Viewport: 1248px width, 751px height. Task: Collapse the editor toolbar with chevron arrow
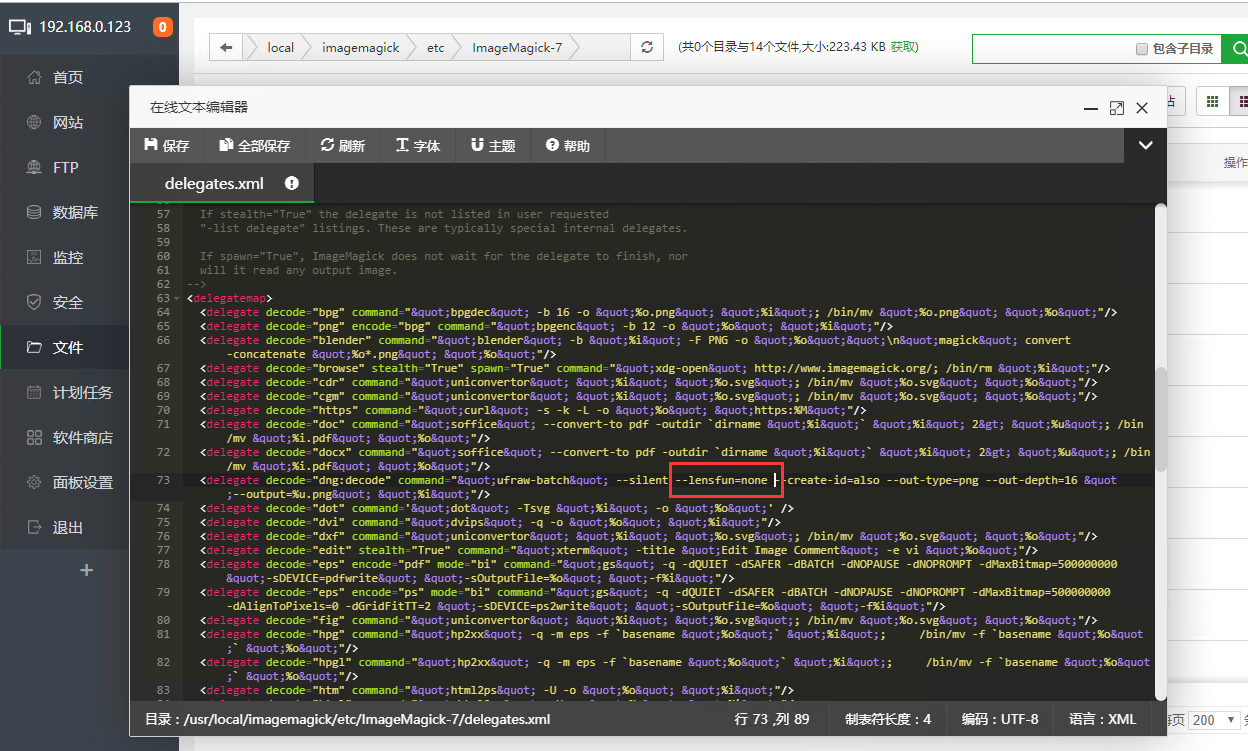click(1146, 146)
